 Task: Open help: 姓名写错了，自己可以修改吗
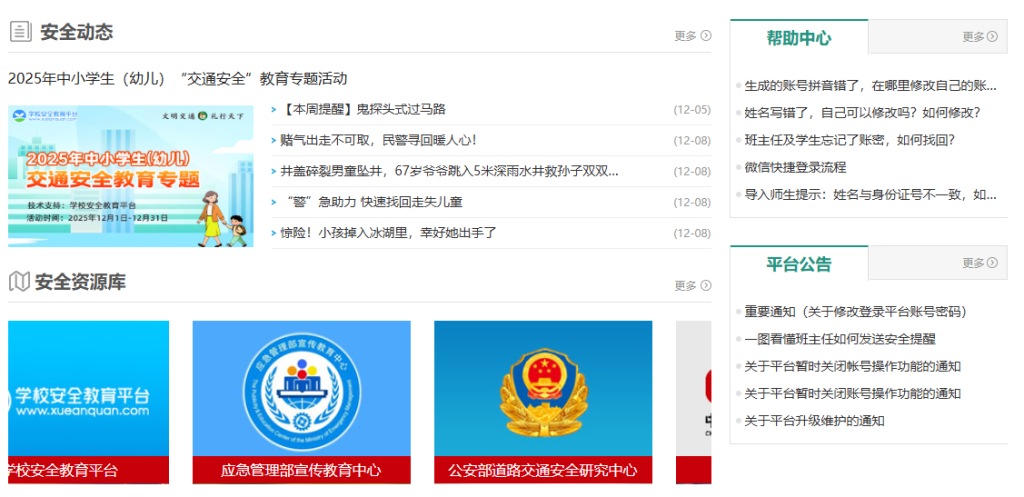tap(863, 113)
